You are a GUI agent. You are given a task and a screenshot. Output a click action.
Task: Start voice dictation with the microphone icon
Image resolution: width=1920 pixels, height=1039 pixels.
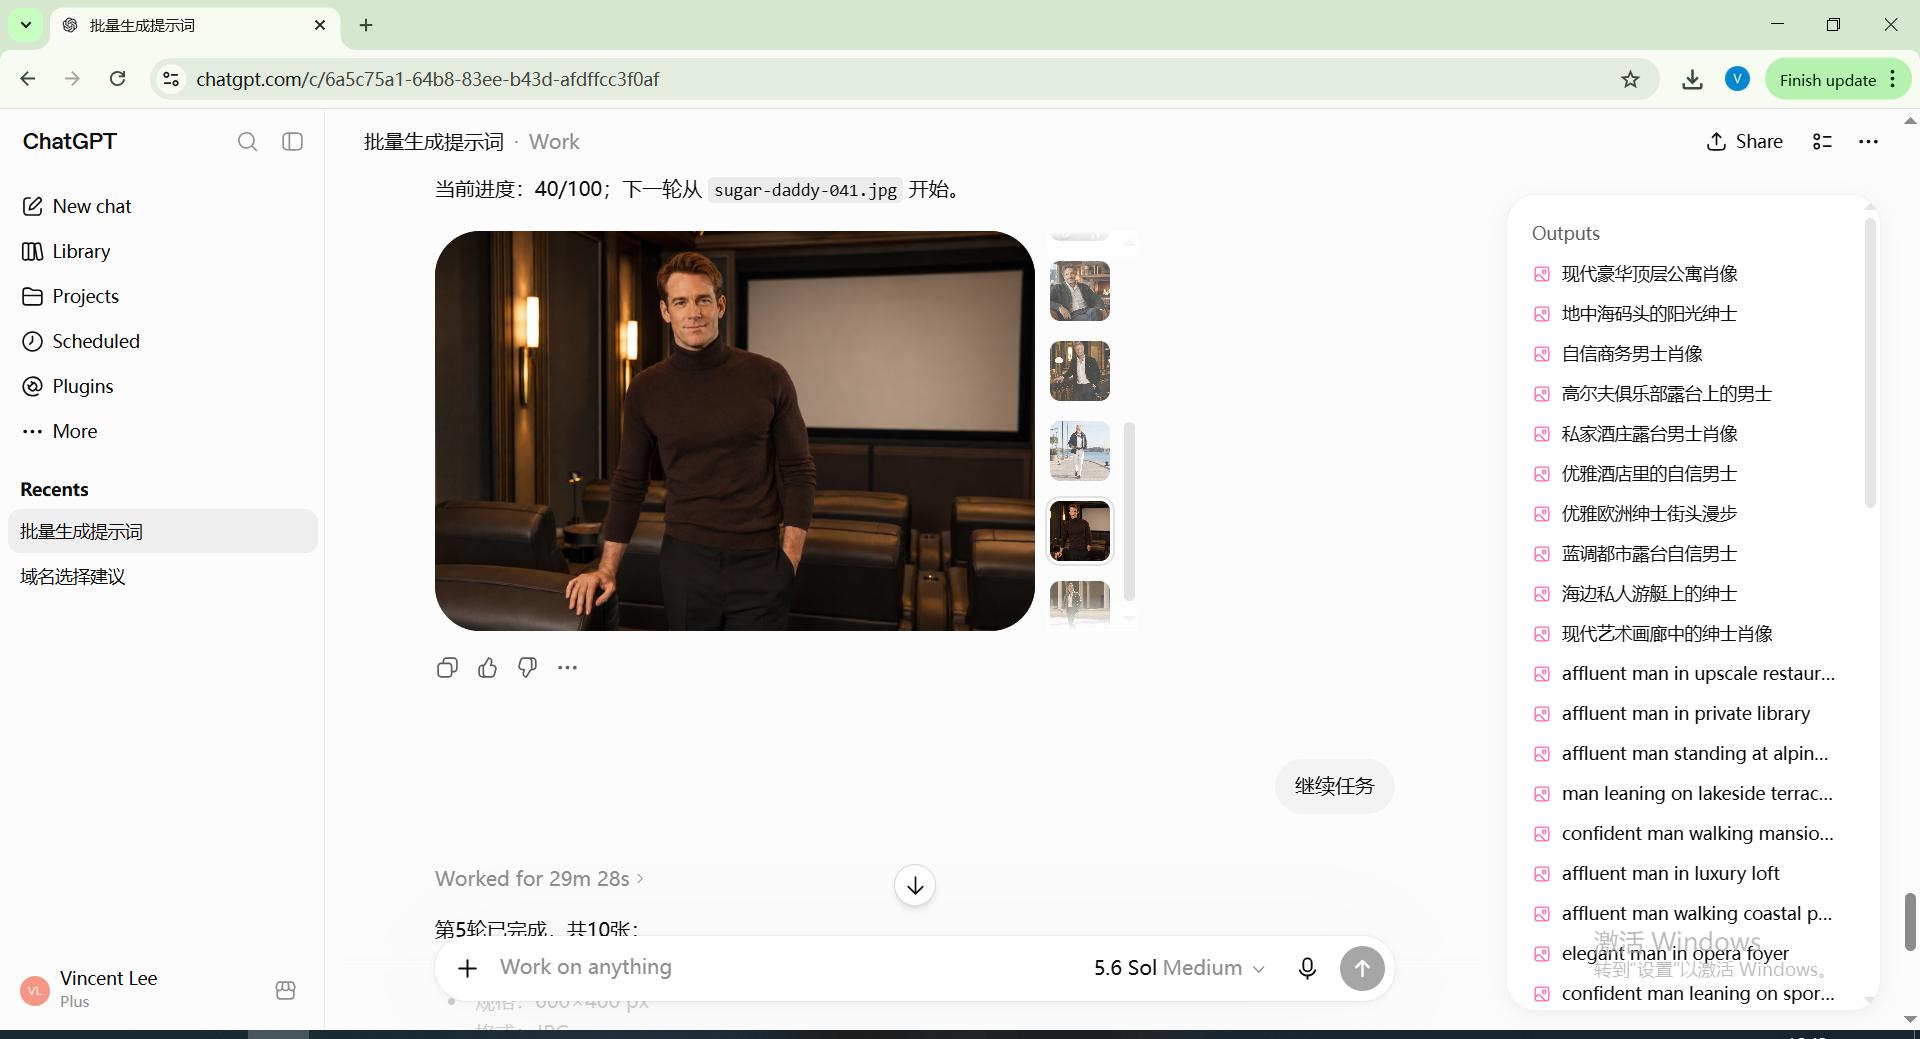point(1306,968)
